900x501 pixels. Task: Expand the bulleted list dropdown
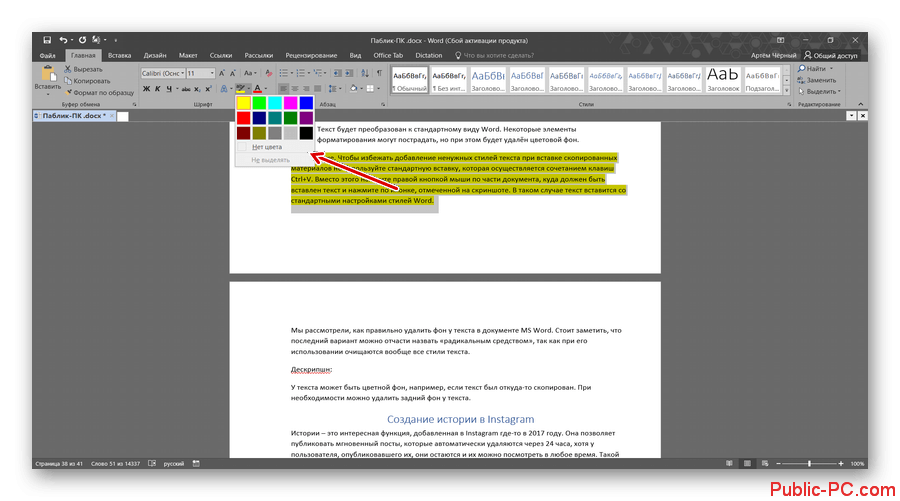[292, 73]
